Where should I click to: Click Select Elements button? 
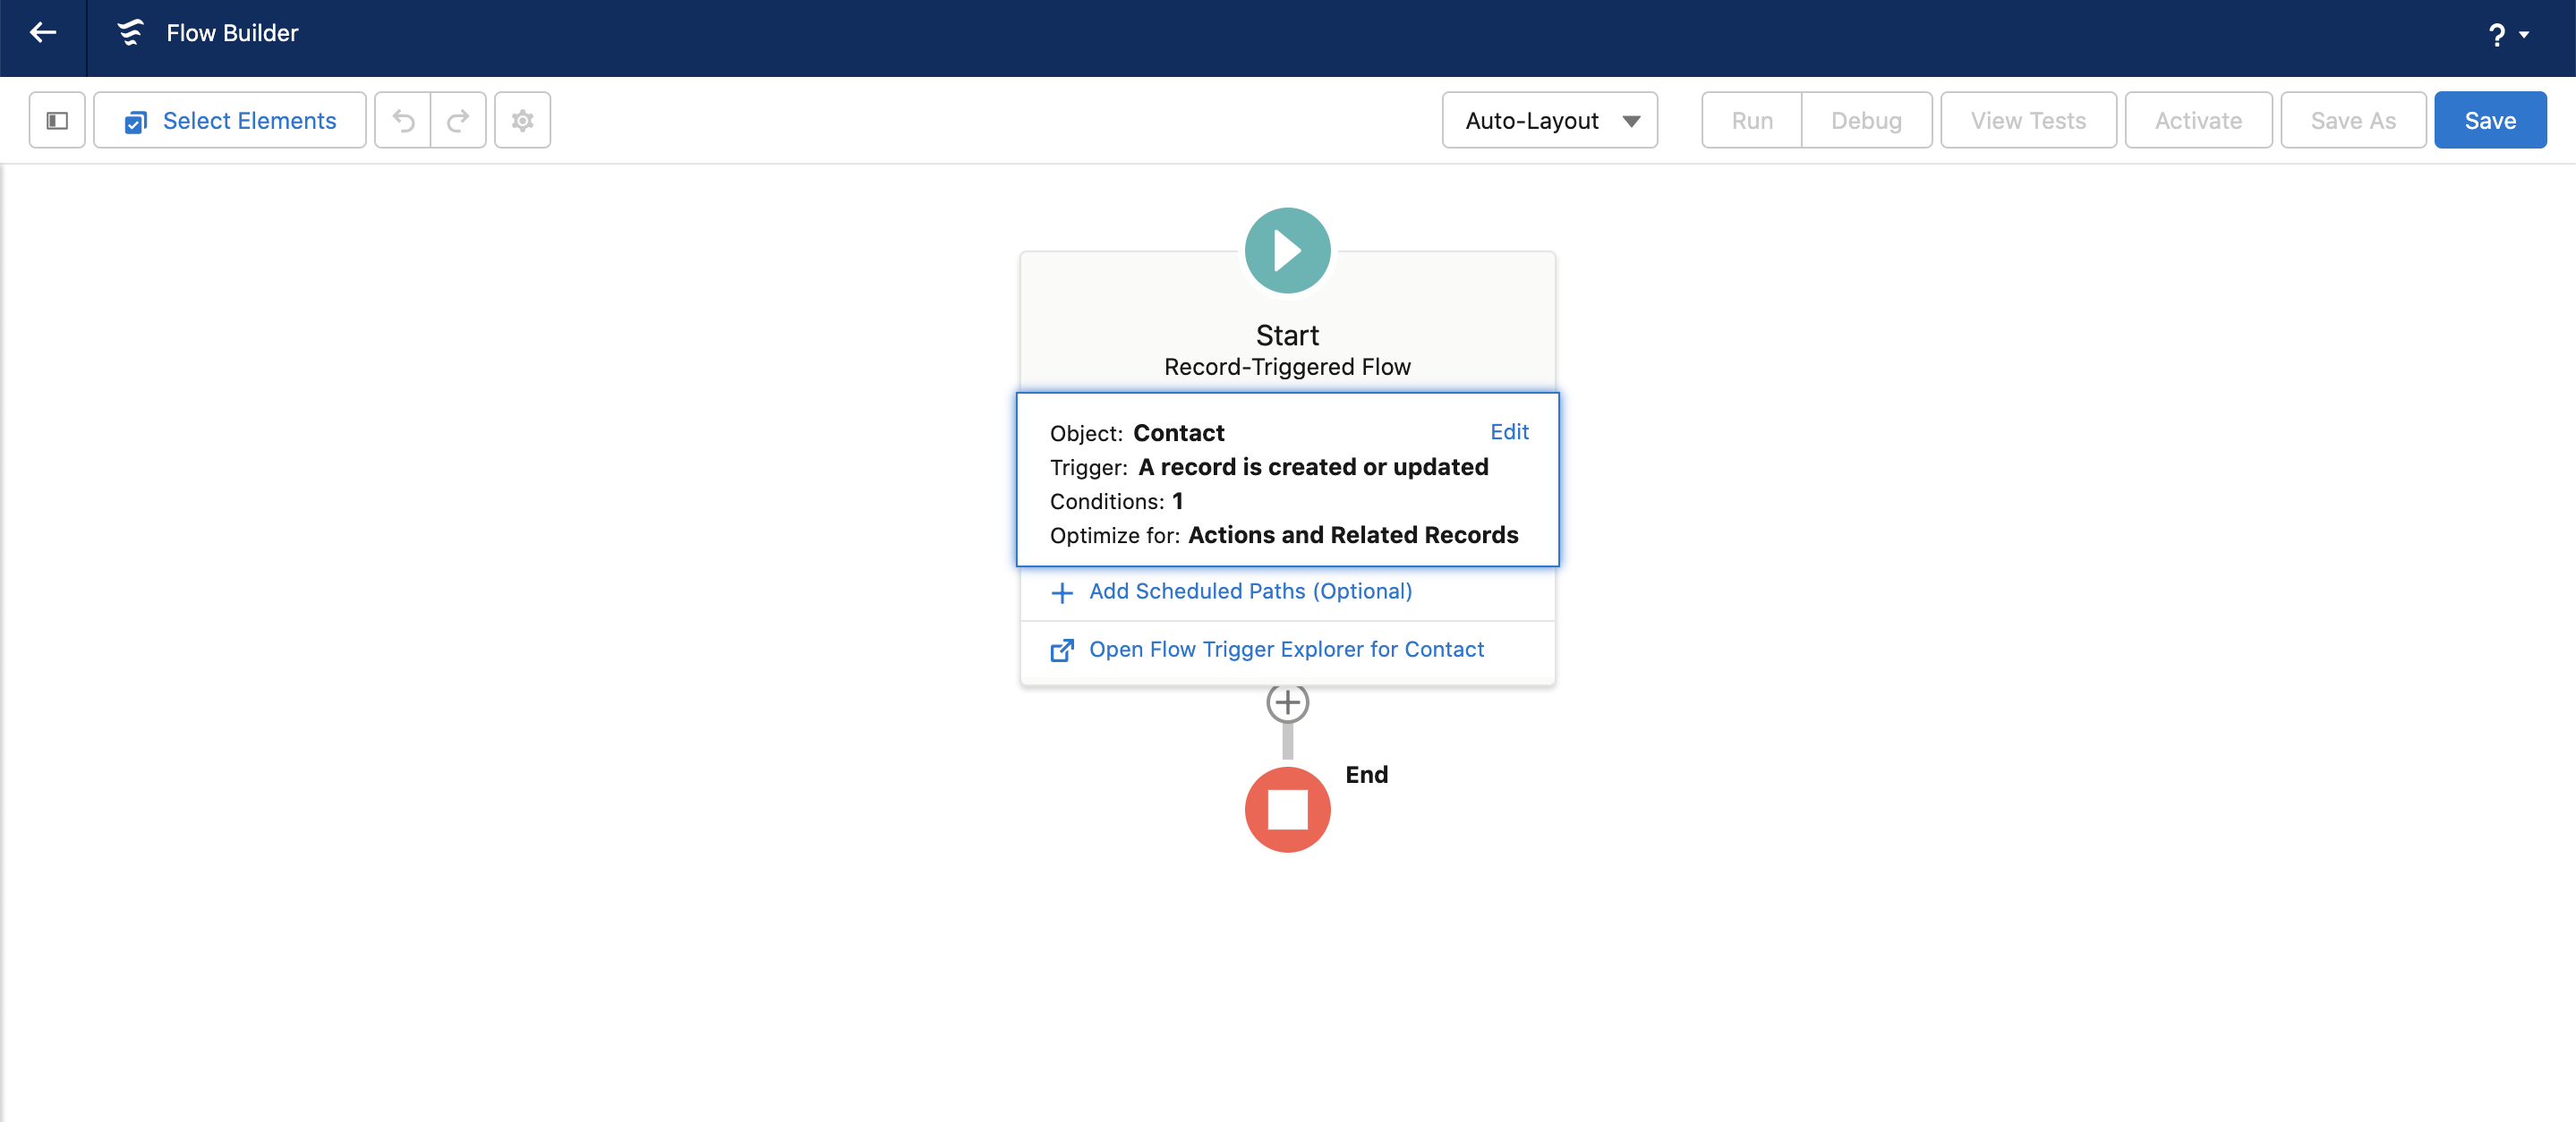[230, 121]
